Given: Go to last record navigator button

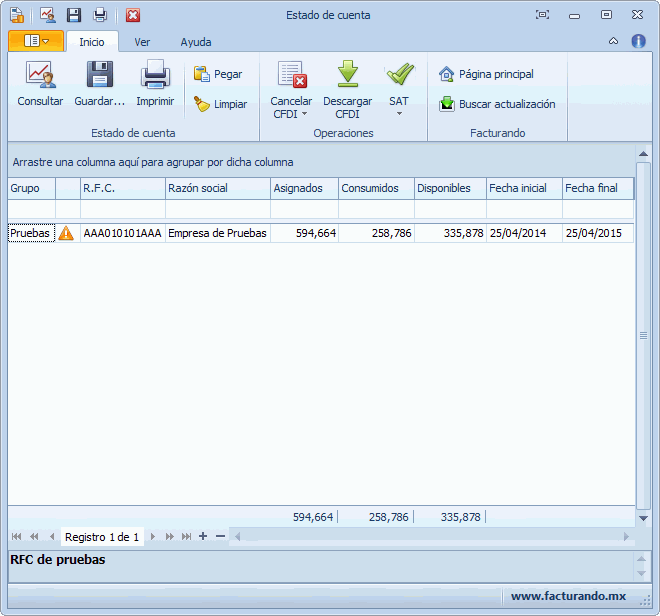Looking at the screenshot, I should pos(186,536).
